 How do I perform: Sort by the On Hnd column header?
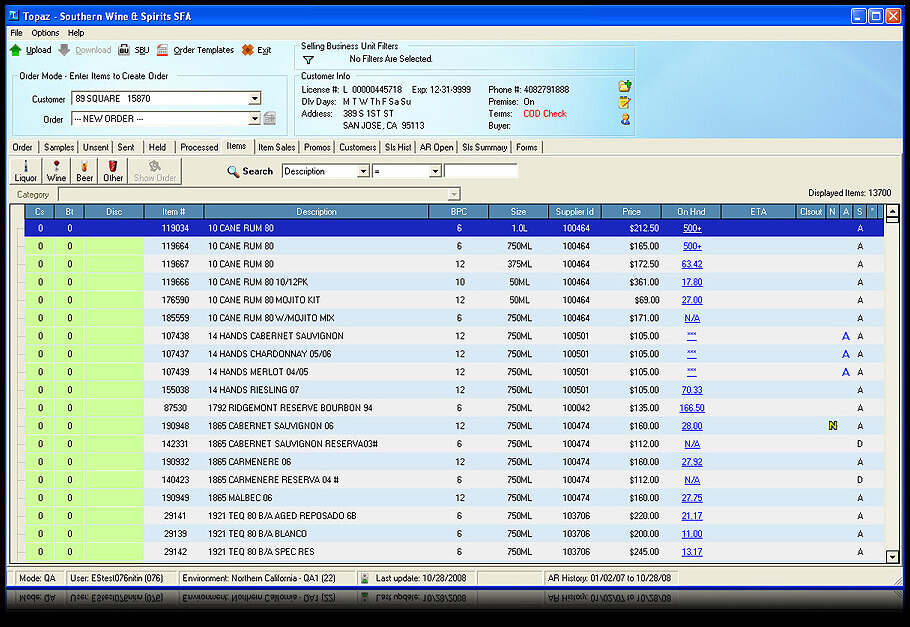pyautogui.click(x=691, y=212)
